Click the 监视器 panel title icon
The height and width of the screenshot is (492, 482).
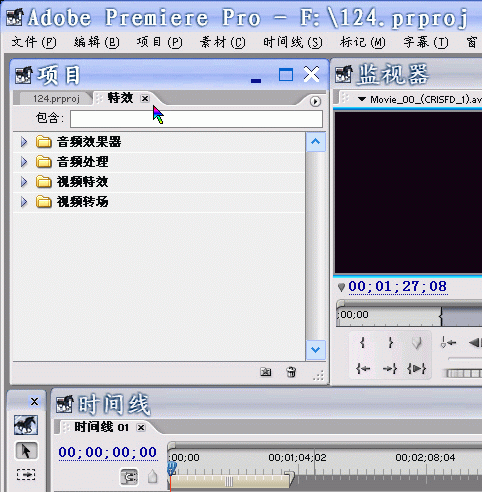pyautogui.click(x=344, y=74)
